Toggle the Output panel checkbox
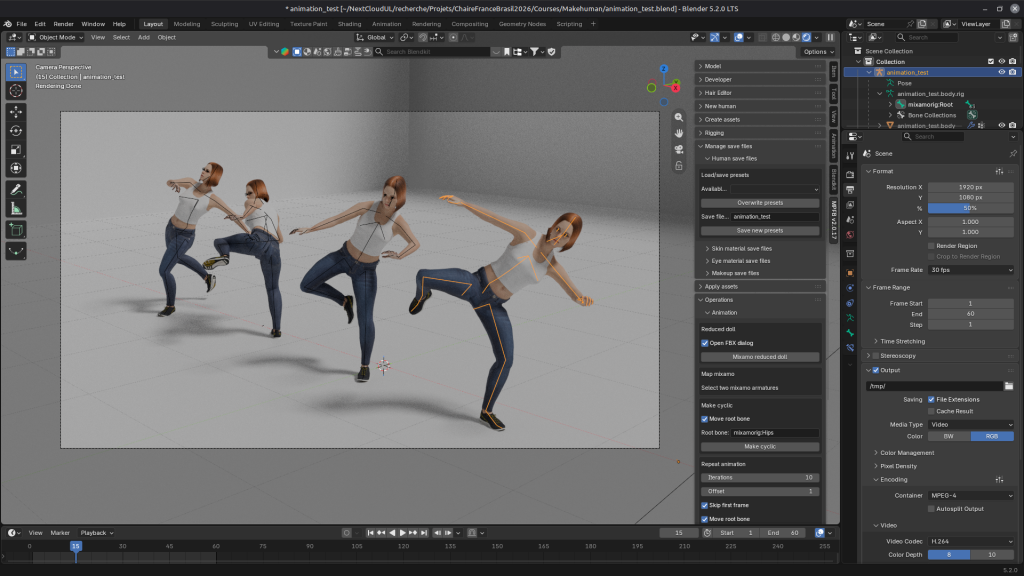The height and width of the screenshot is (576, 1024). pos(876,370)
